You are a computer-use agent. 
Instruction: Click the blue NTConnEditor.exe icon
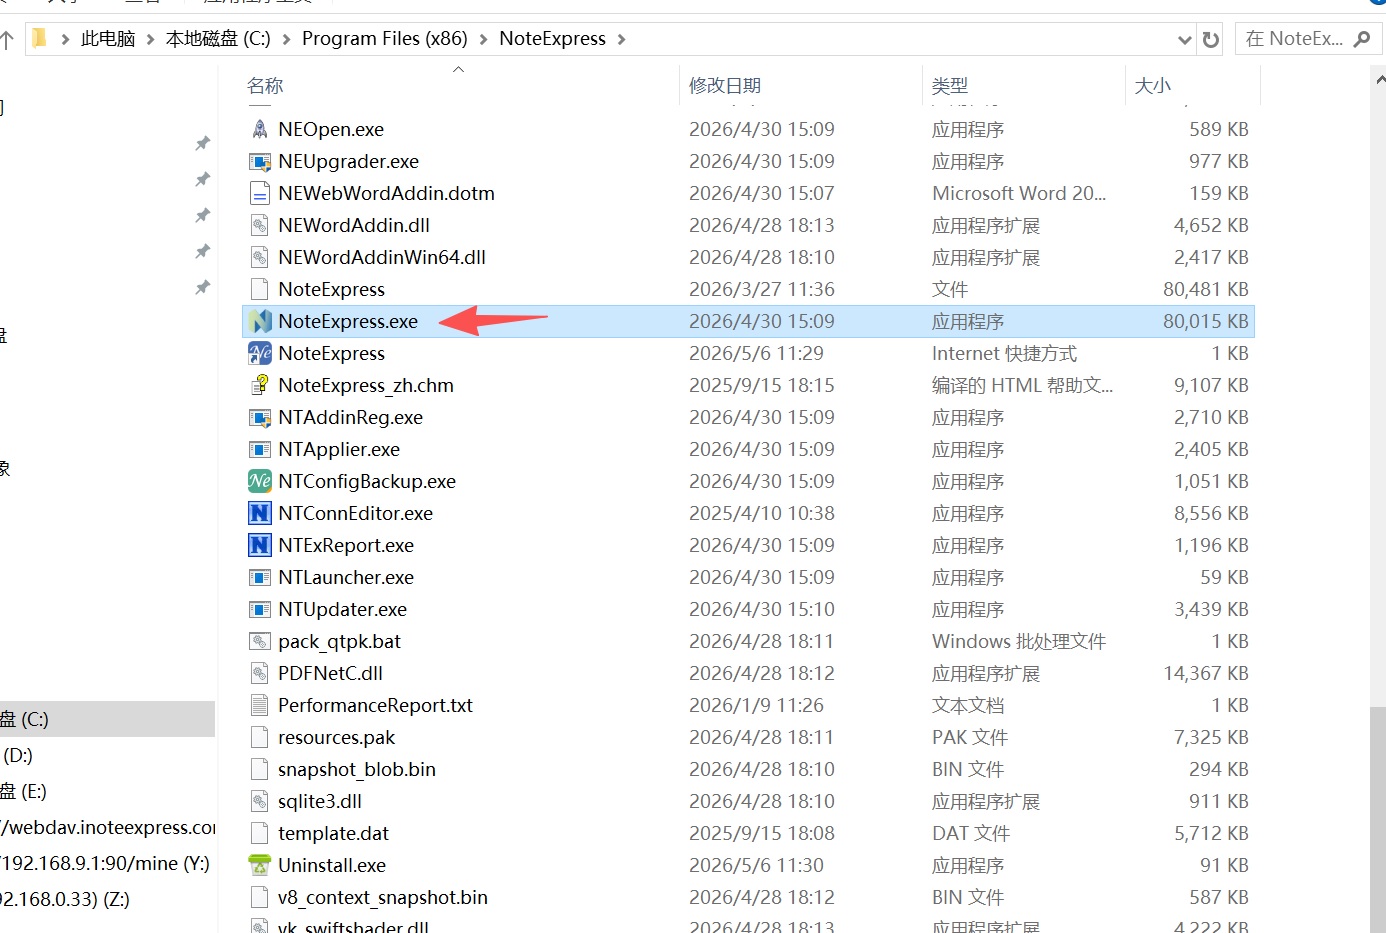point(260,513)
